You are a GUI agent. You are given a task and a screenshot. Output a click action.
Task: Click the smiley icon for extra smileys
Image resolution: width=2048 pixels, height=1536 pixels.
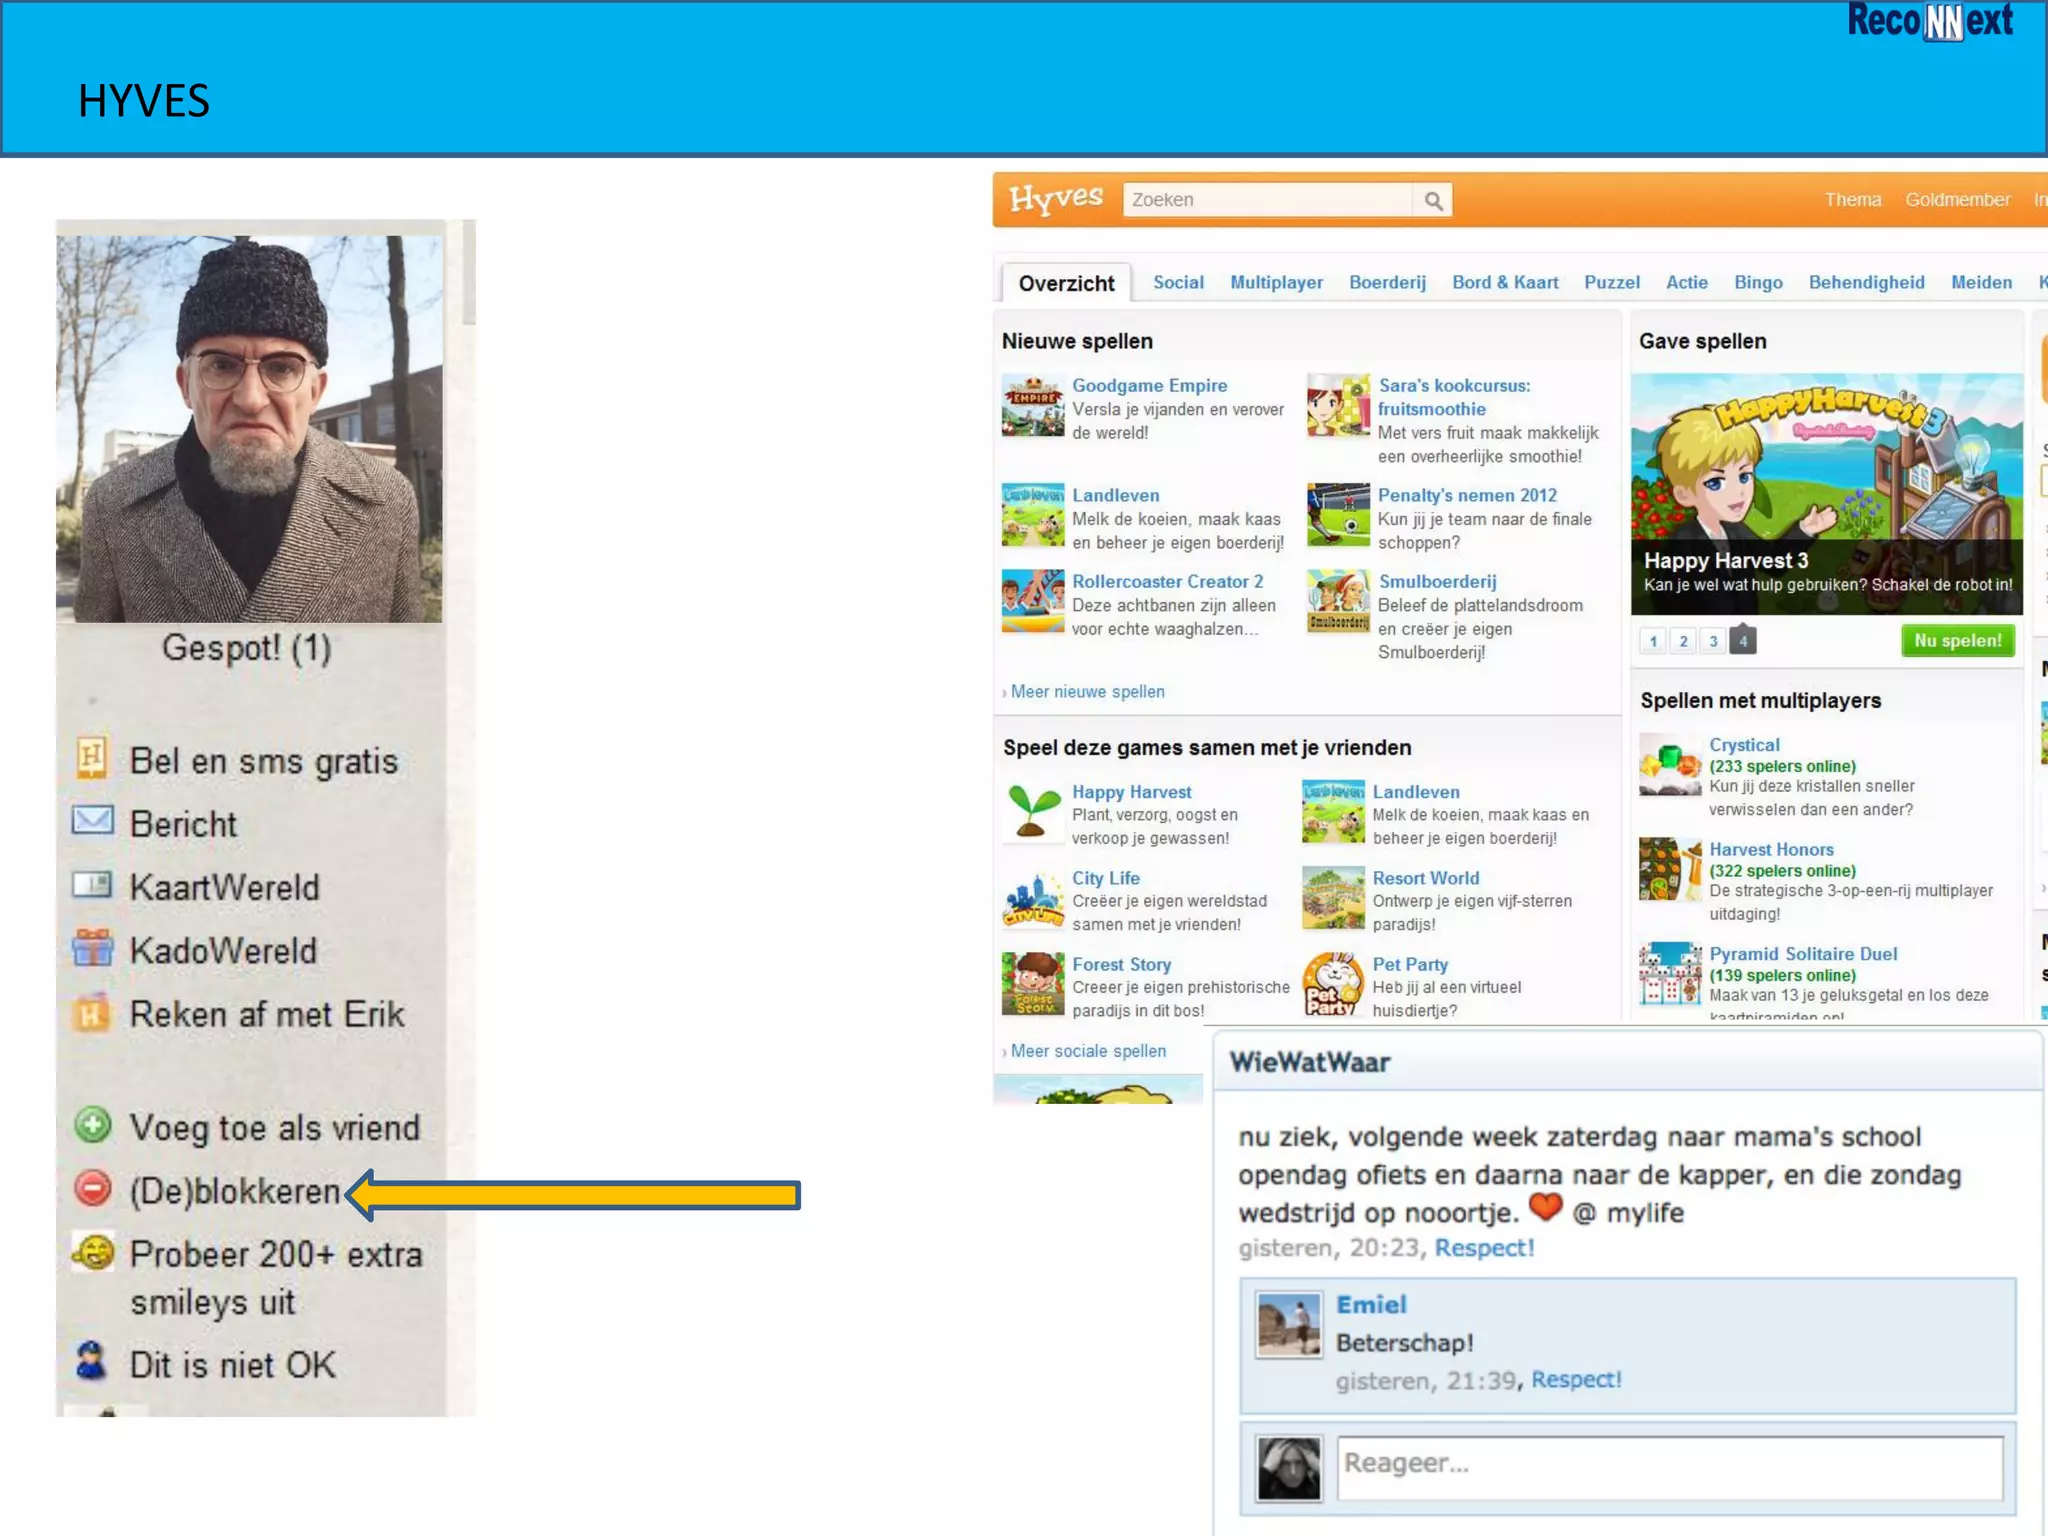click(x=93, y=1252)
